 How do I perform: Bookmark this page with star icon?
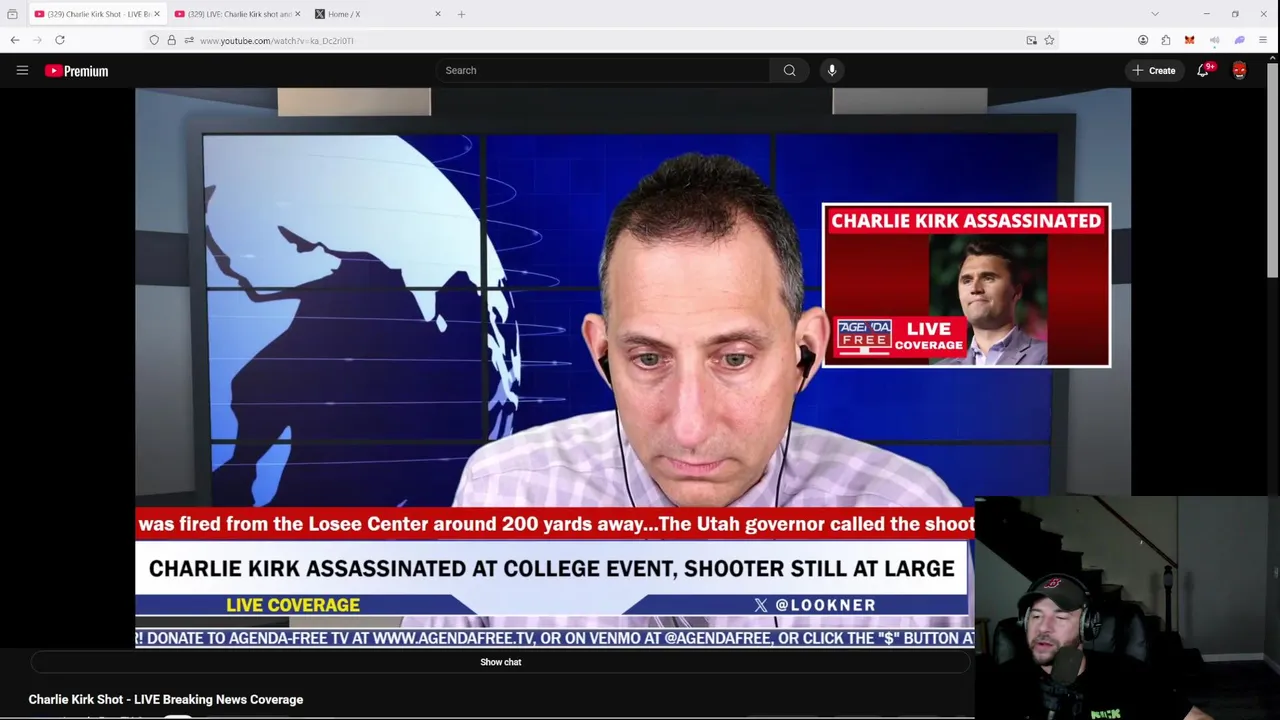pyautogui.click(x=1049, y=40)
